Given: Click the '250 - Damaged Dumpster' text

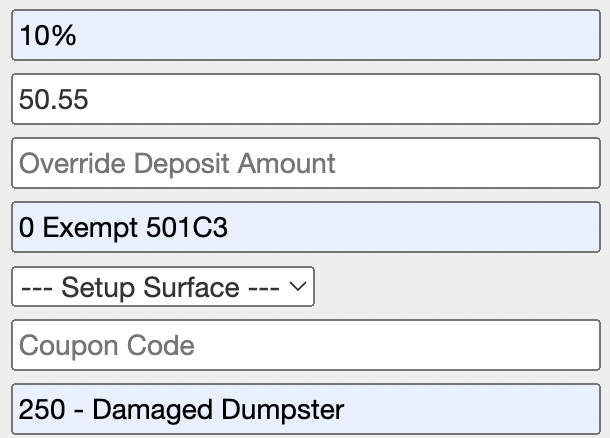Looking at the screenshot, I should (x=181, y=410).
